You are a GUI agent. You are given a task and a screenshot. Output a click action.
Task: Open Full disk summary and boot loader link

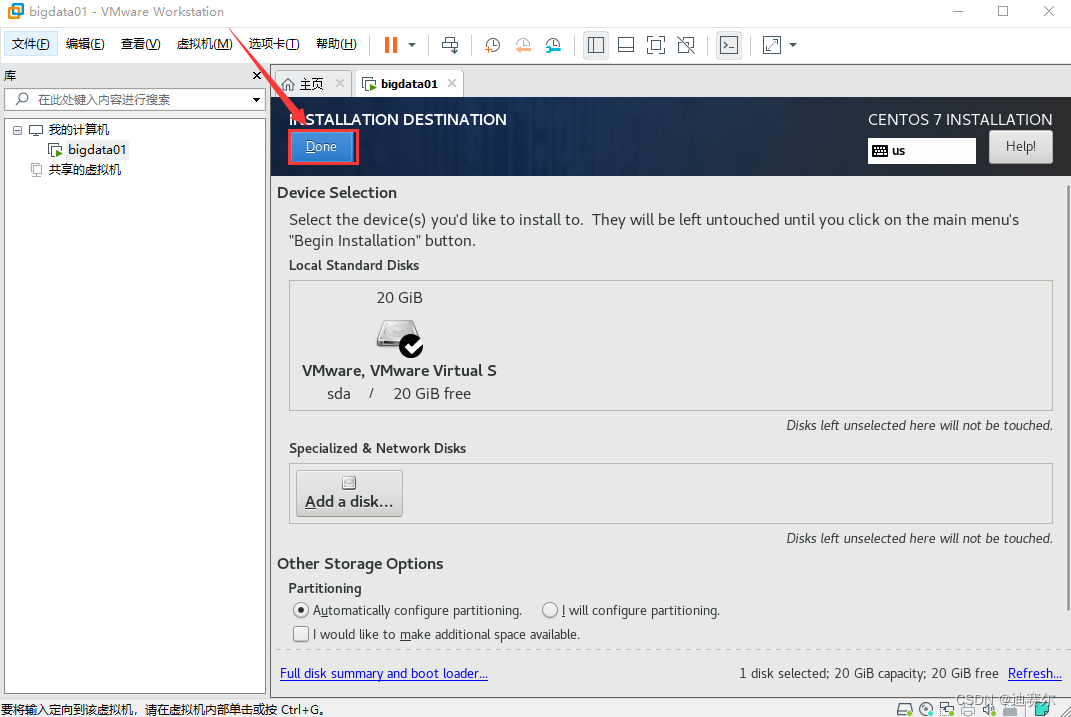(x=384, y=673)
